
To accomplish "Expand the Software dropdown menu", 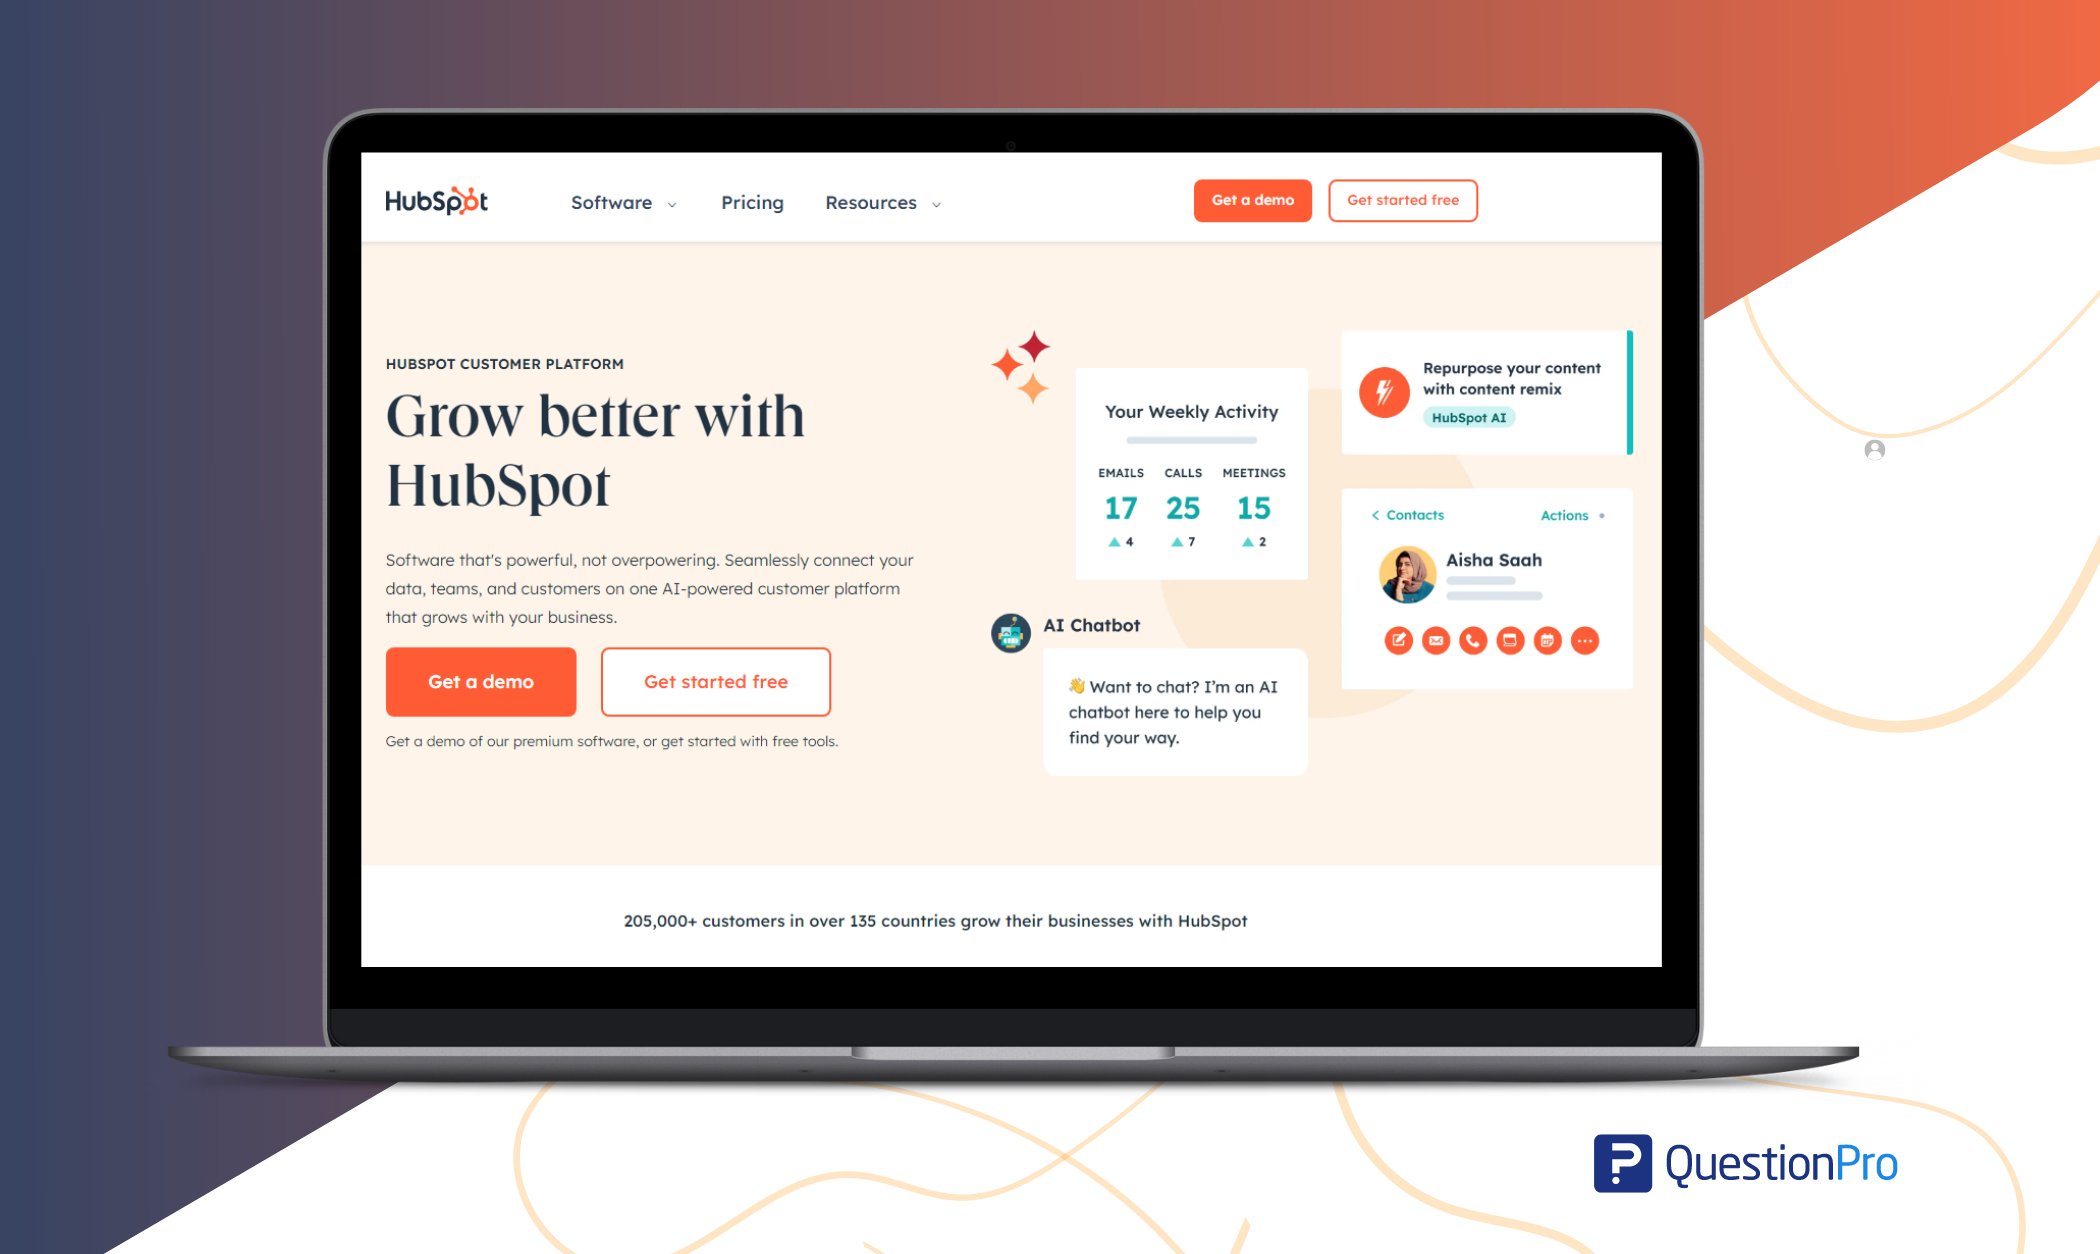I will click(x=619, y=202).
